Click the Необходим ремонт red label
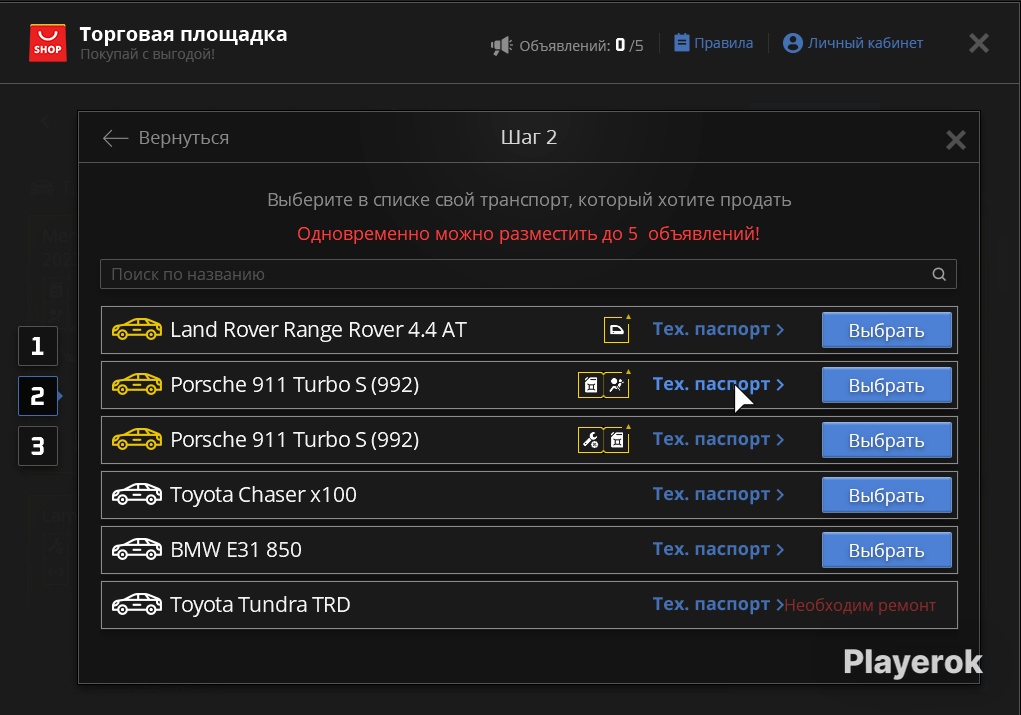 coord(860,606)
